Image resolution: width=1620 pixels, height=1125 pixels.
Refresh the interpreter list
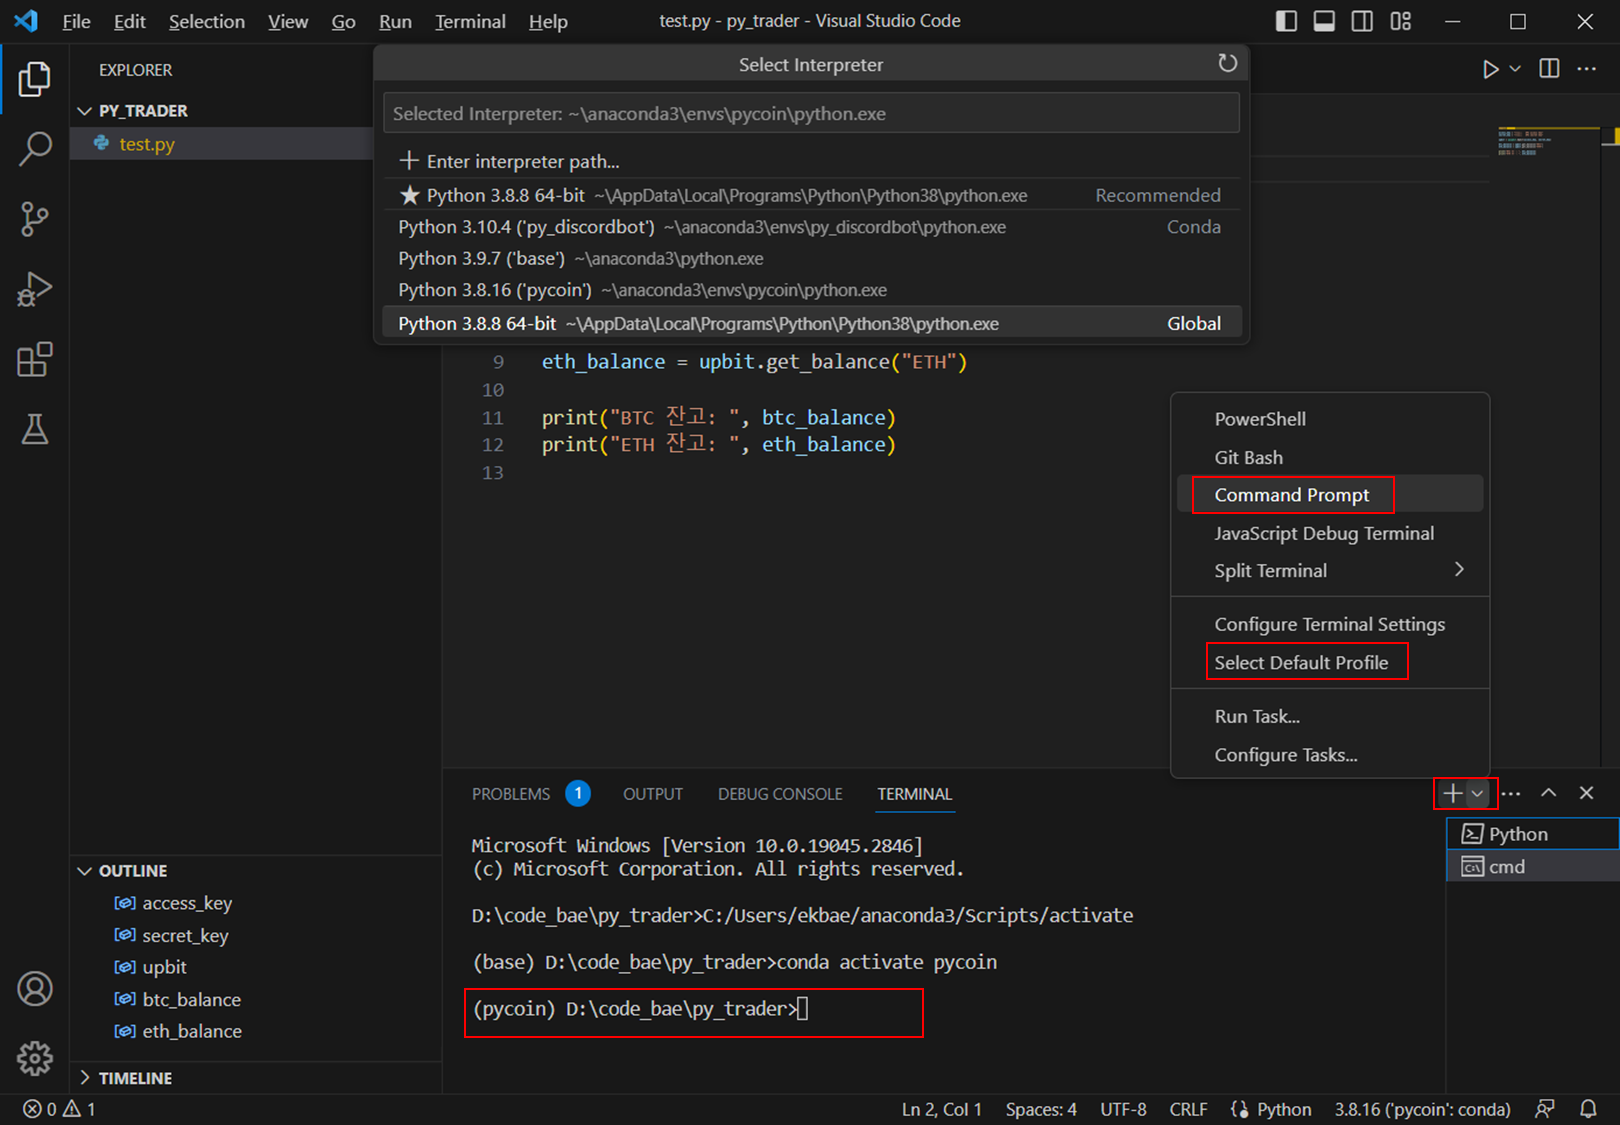[1227, 64]
